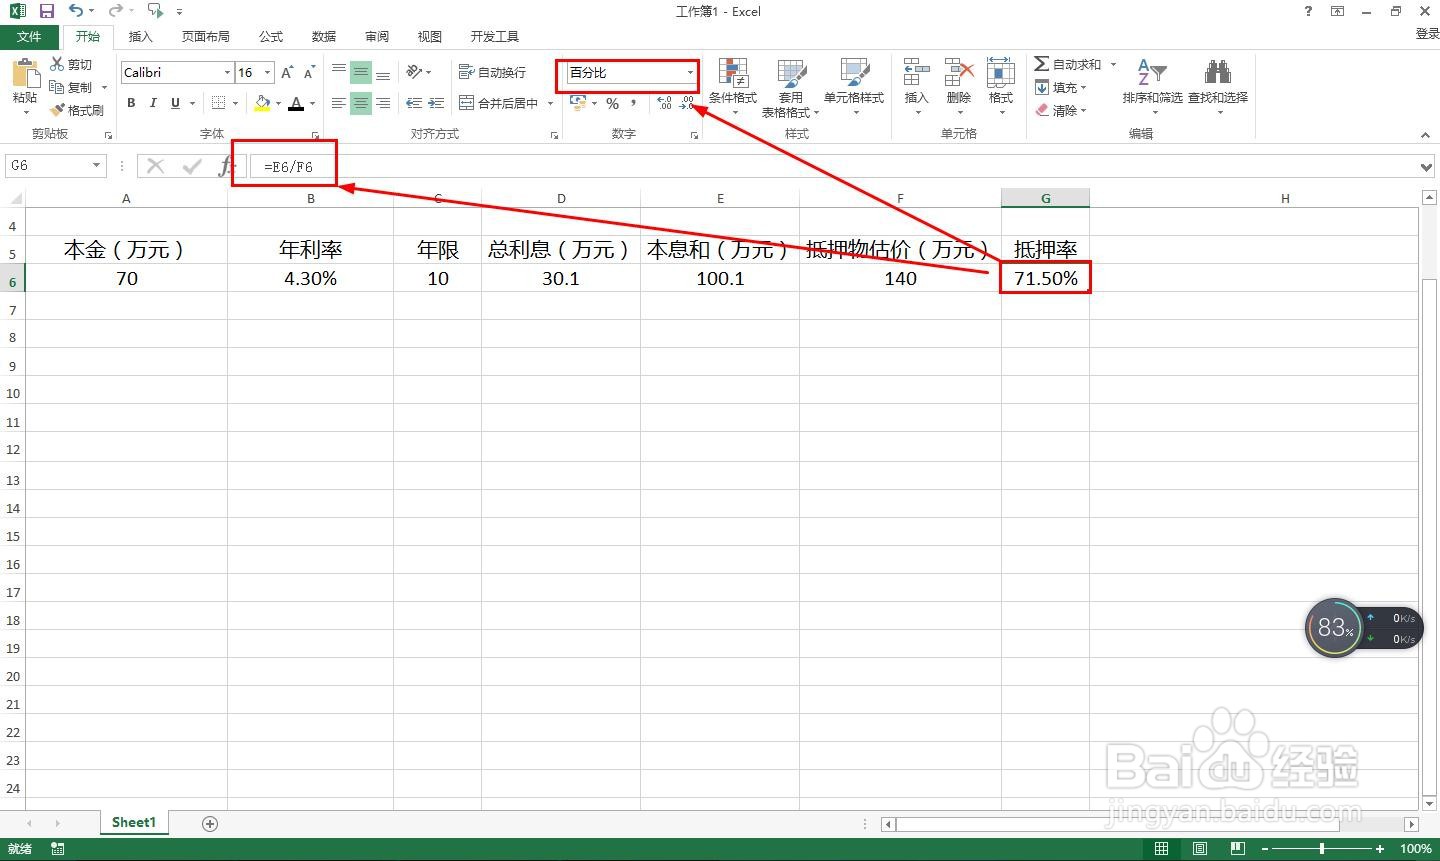Screen dimensions: 1440x861
Task: Open Format as Table (套用表格格式)
Action: (x=790, y=87)
